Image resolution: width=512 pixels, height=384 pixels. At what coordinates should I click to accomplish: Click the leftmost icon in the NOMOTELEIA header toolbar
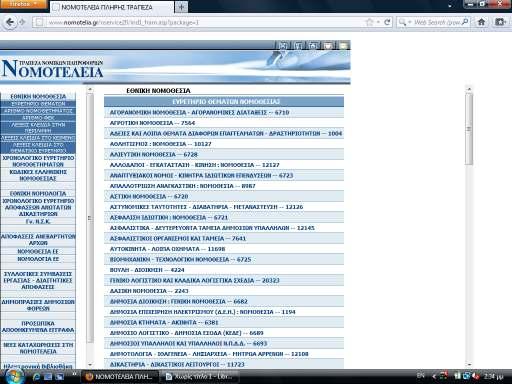pos(283,46)
